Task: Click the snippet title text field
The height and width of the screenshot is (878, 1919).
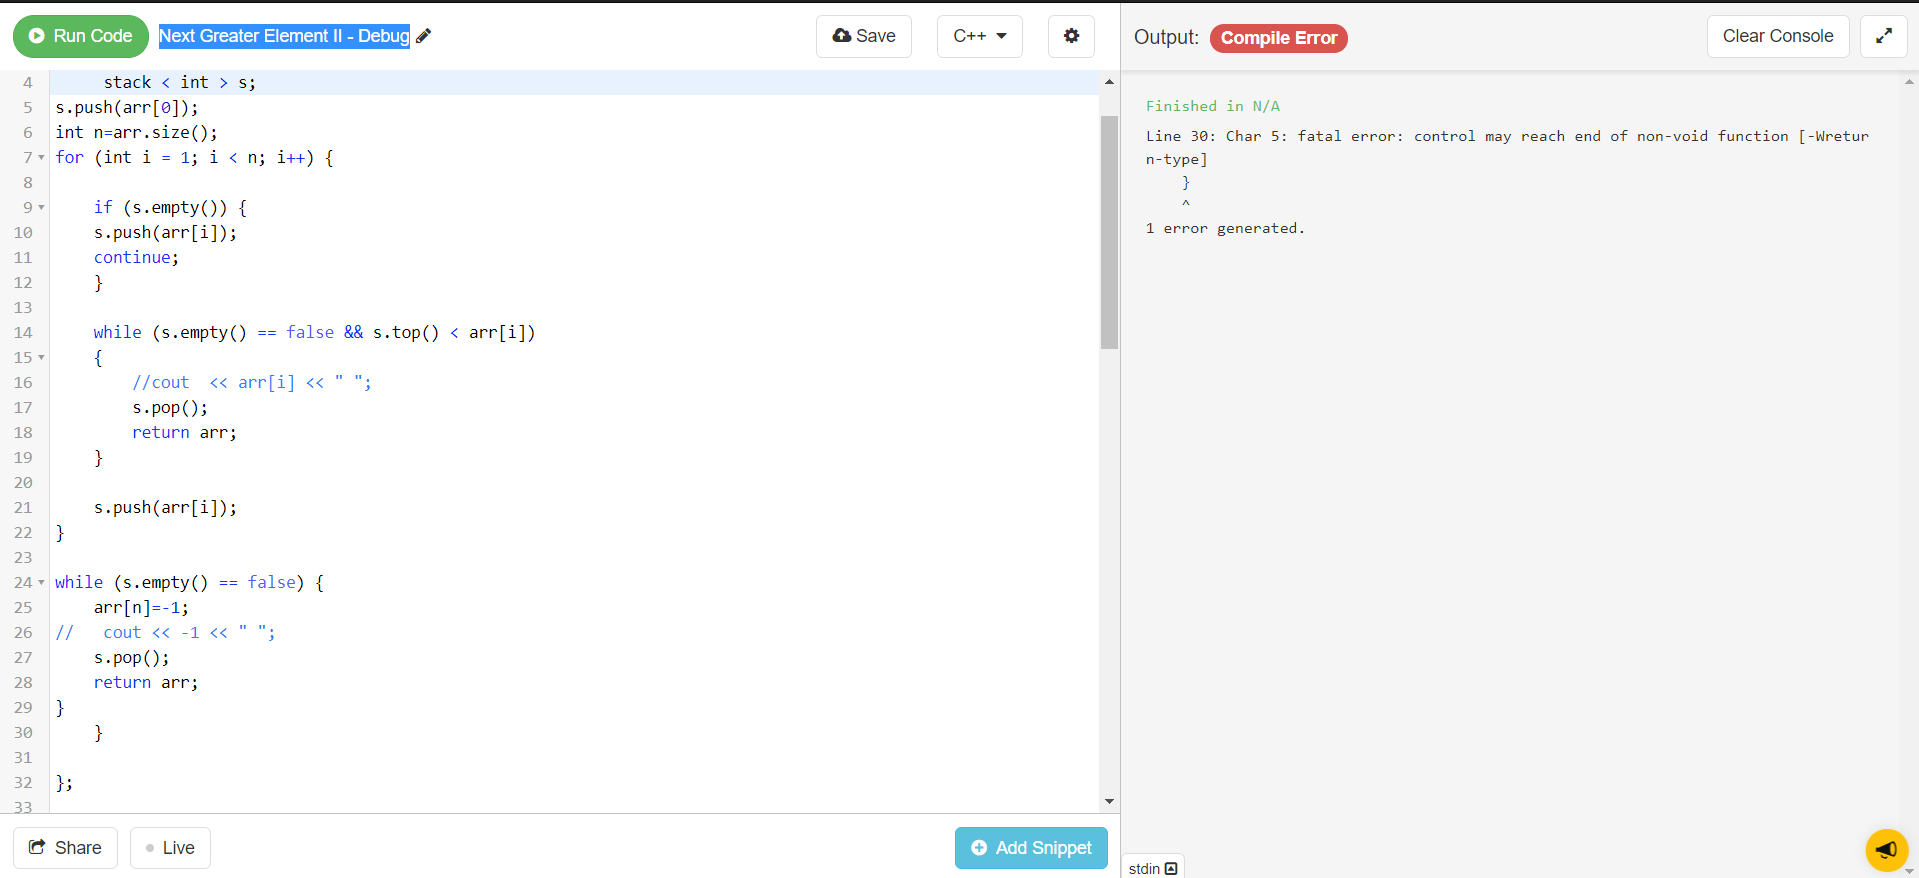Action: click(x=284, y=36)
